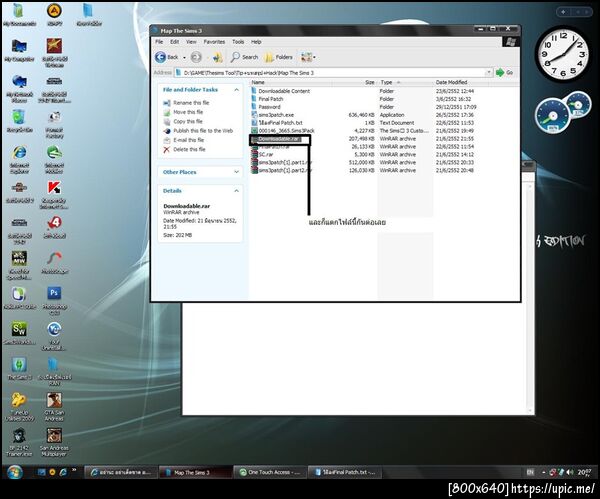Open the Tools menu
This screenshot has width=600, height=499.
pos(238,42)
